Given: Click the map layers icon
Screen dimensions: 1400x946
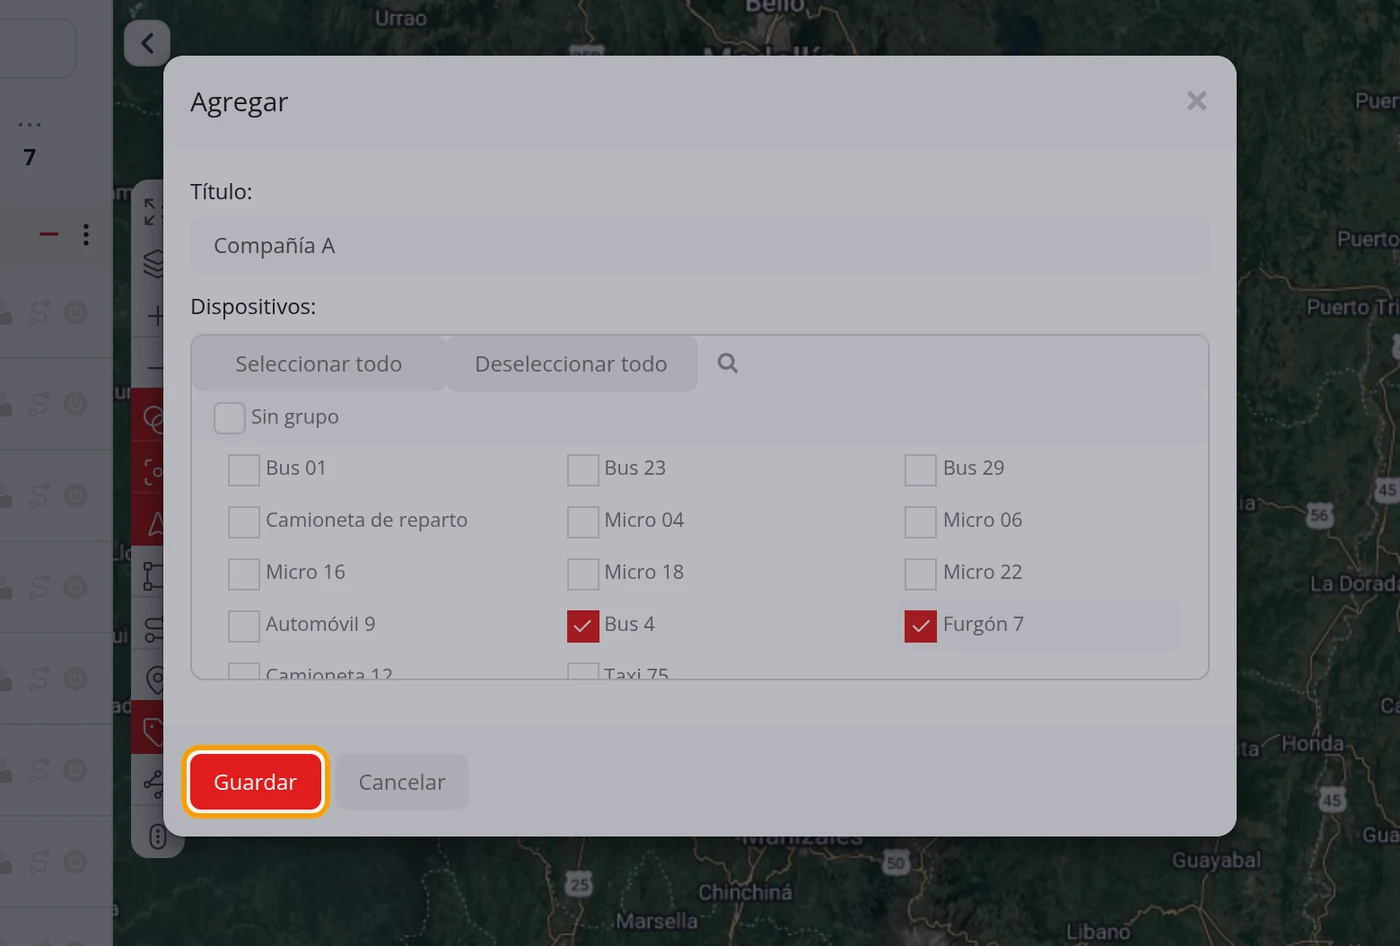Looking at the screenshot, I should 153,263.
